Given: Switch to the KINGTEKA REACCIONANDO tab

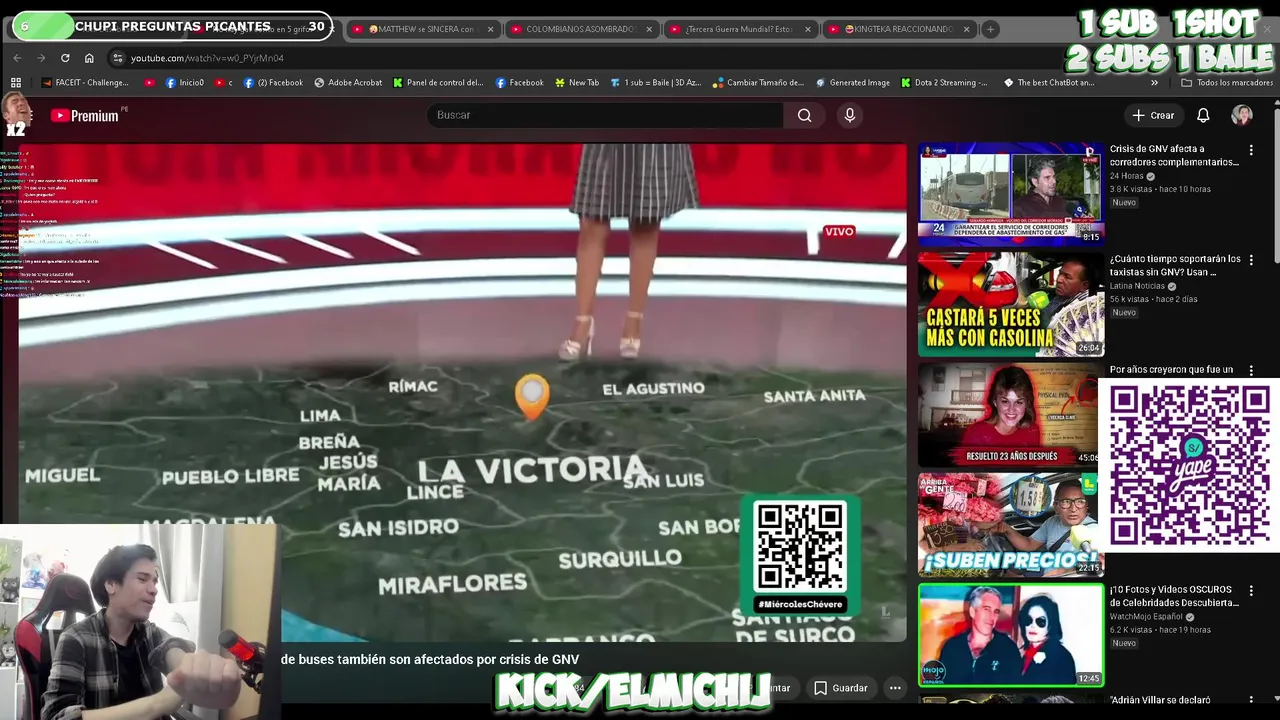Looking at the screenshot, I should click(x=899, y=29).
